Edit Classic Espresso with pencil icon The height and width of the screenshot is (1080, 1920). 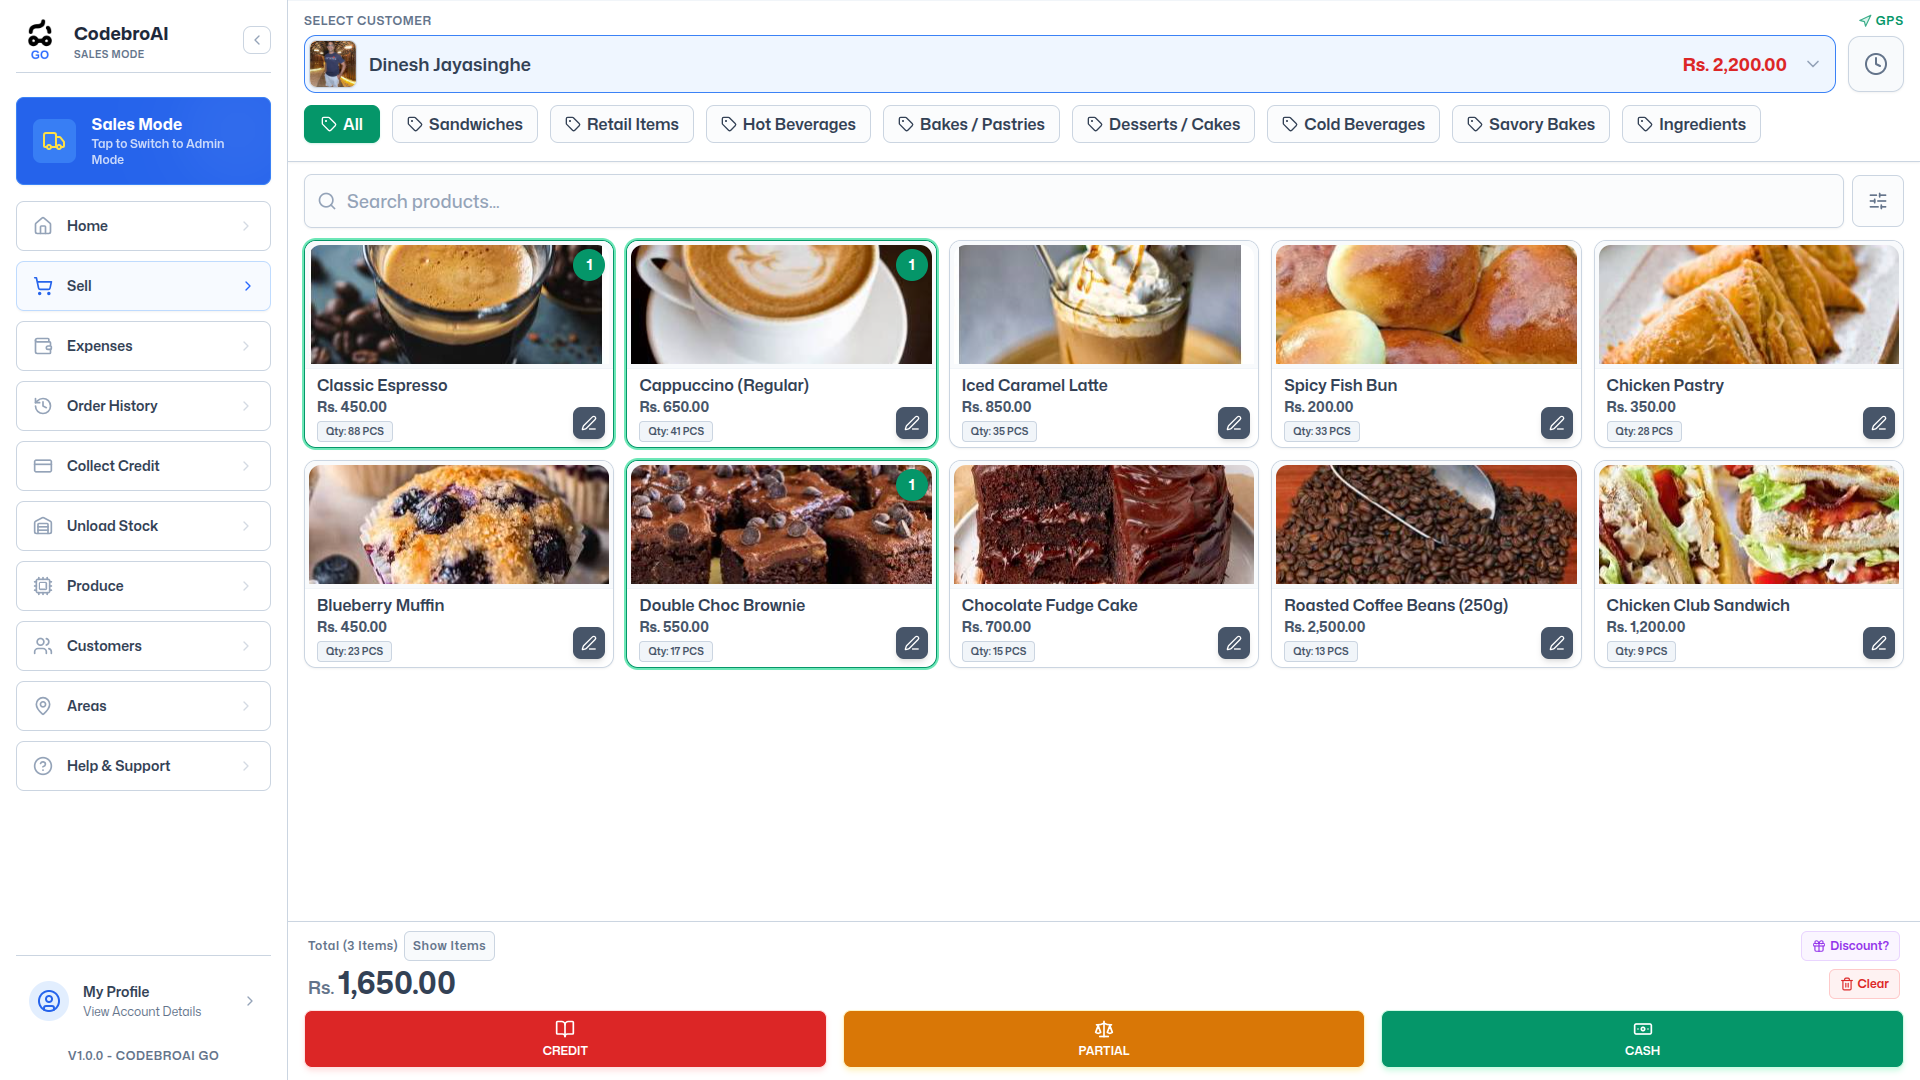click(x=589, y=423)
